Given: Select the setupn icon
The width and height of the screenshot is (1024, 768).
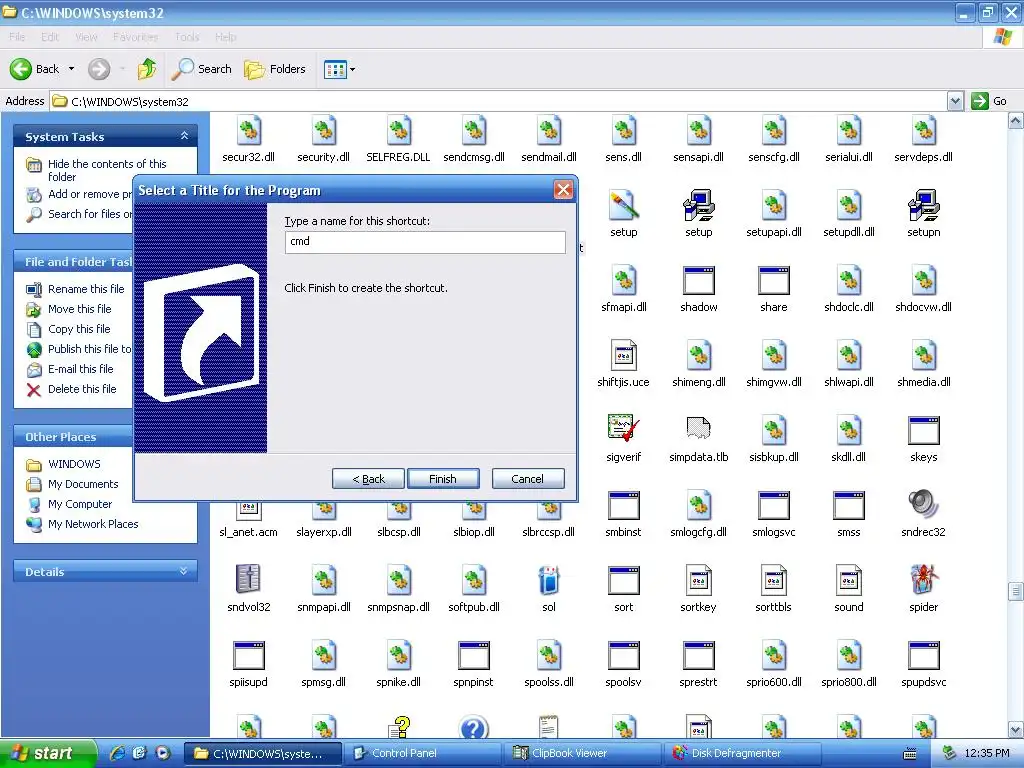Looking at the screenshot, I should 923,204.
